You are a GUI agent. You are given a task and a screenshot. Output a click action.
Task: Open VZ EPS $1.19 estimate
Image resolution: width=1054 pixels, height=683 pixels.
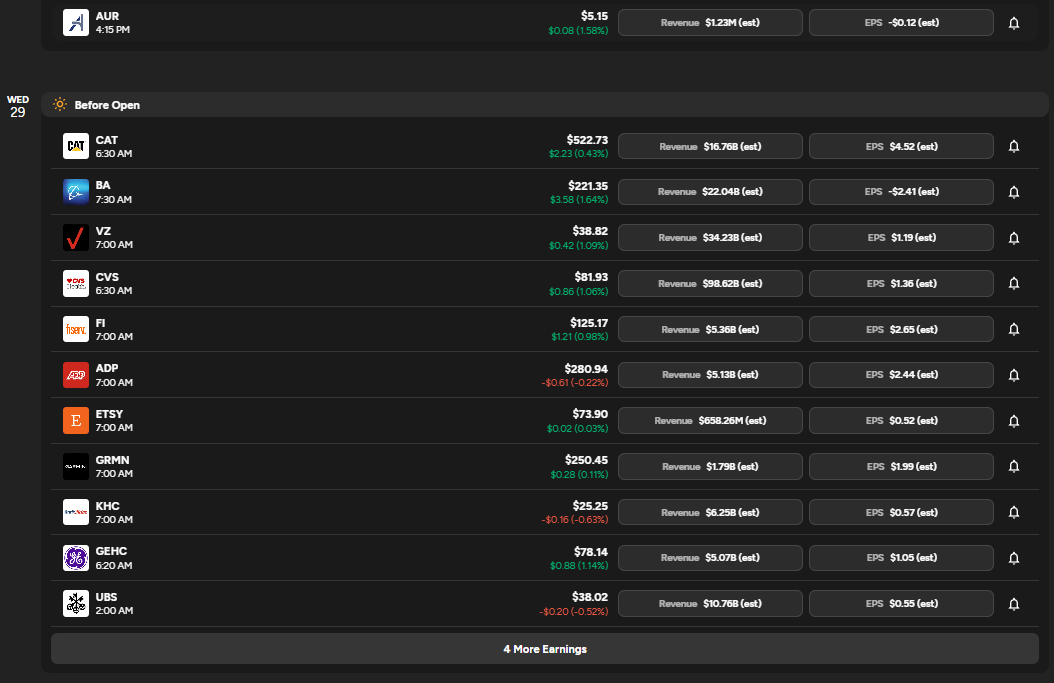click(x=901, y=237)
